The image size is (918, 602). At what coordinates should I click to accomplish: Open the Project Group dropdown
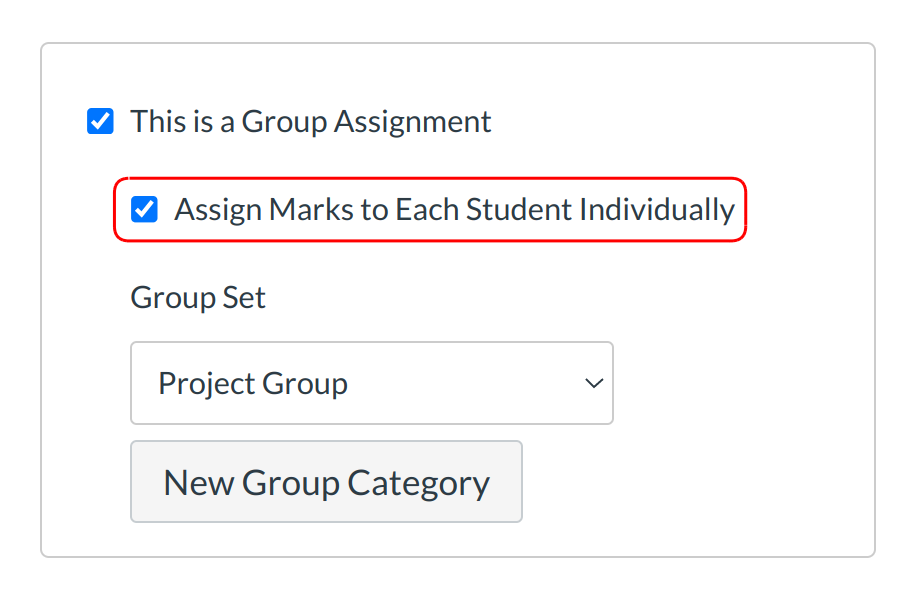click(371, 383)
